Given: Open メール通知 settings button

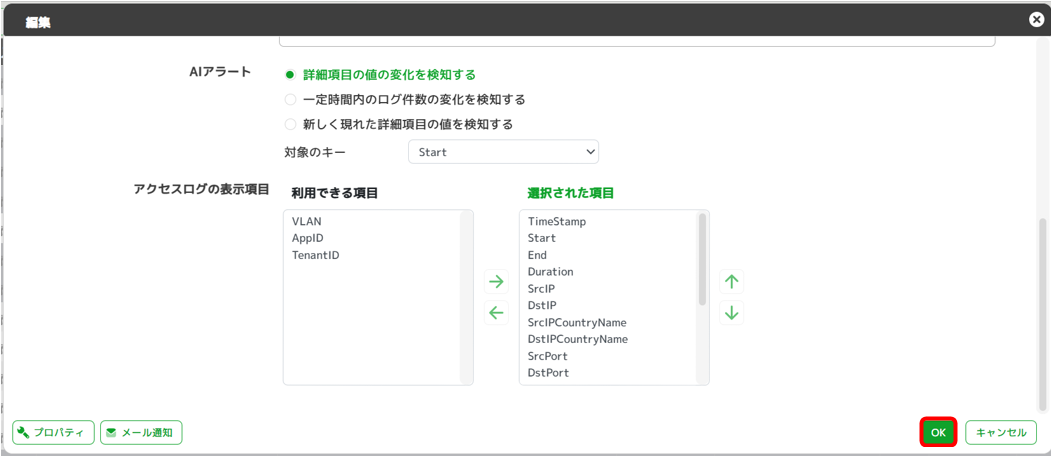Looking at the screenshot, I should [x=141, y=433].
